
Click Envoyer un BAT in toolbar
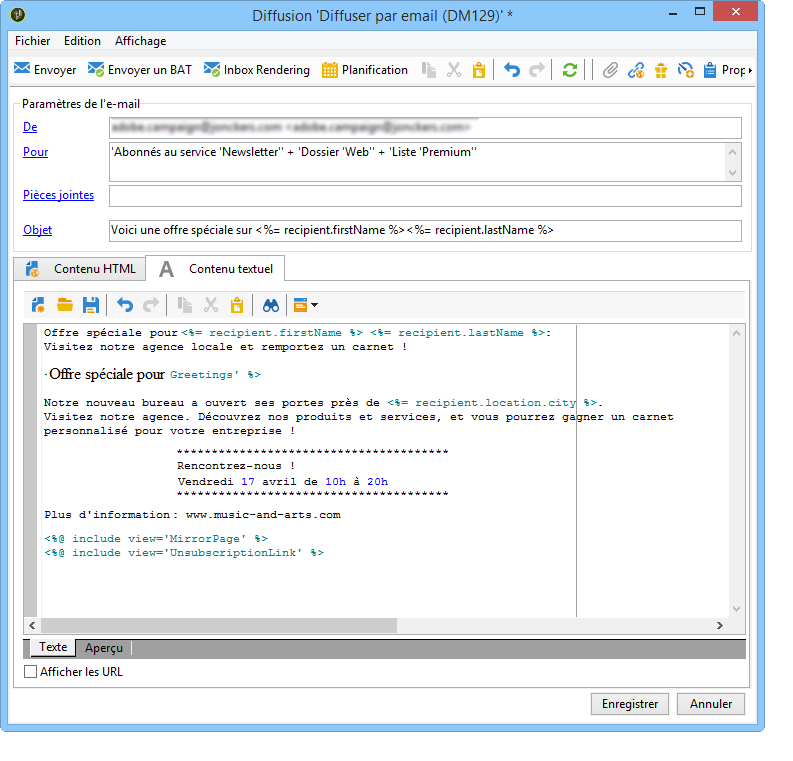click(140, 70)
